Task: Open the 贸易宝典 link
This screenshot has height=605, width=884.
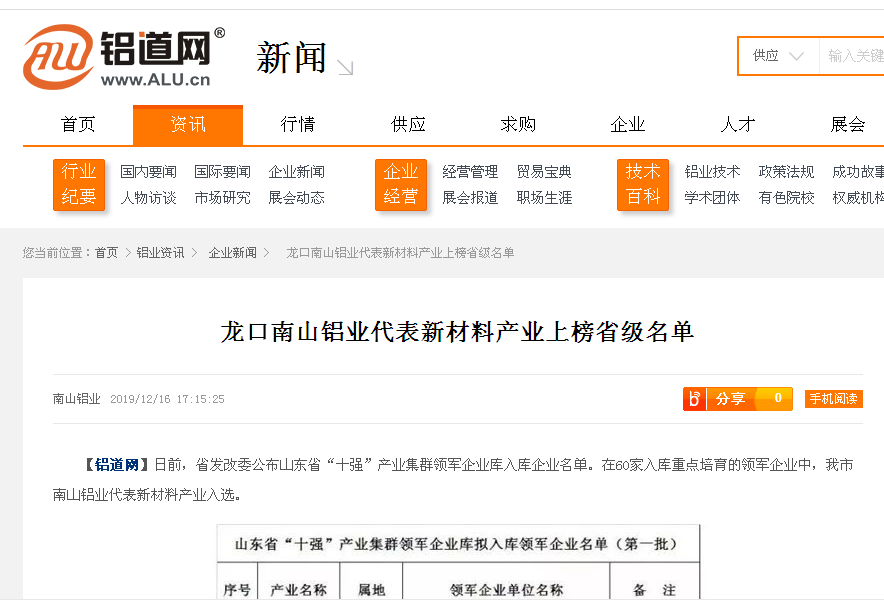Action: pos(544,172)
